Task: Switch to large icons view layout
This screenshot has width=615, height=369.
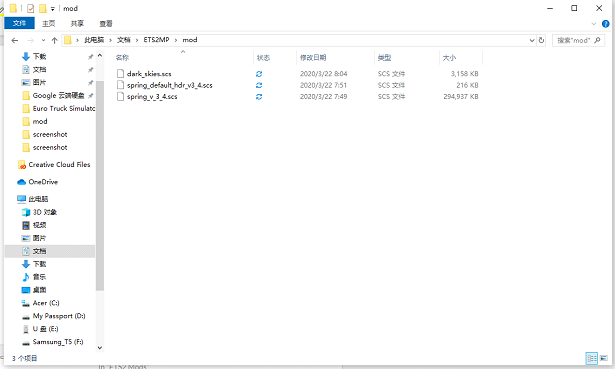Action: pyautogui.click(x=604, y=358)
